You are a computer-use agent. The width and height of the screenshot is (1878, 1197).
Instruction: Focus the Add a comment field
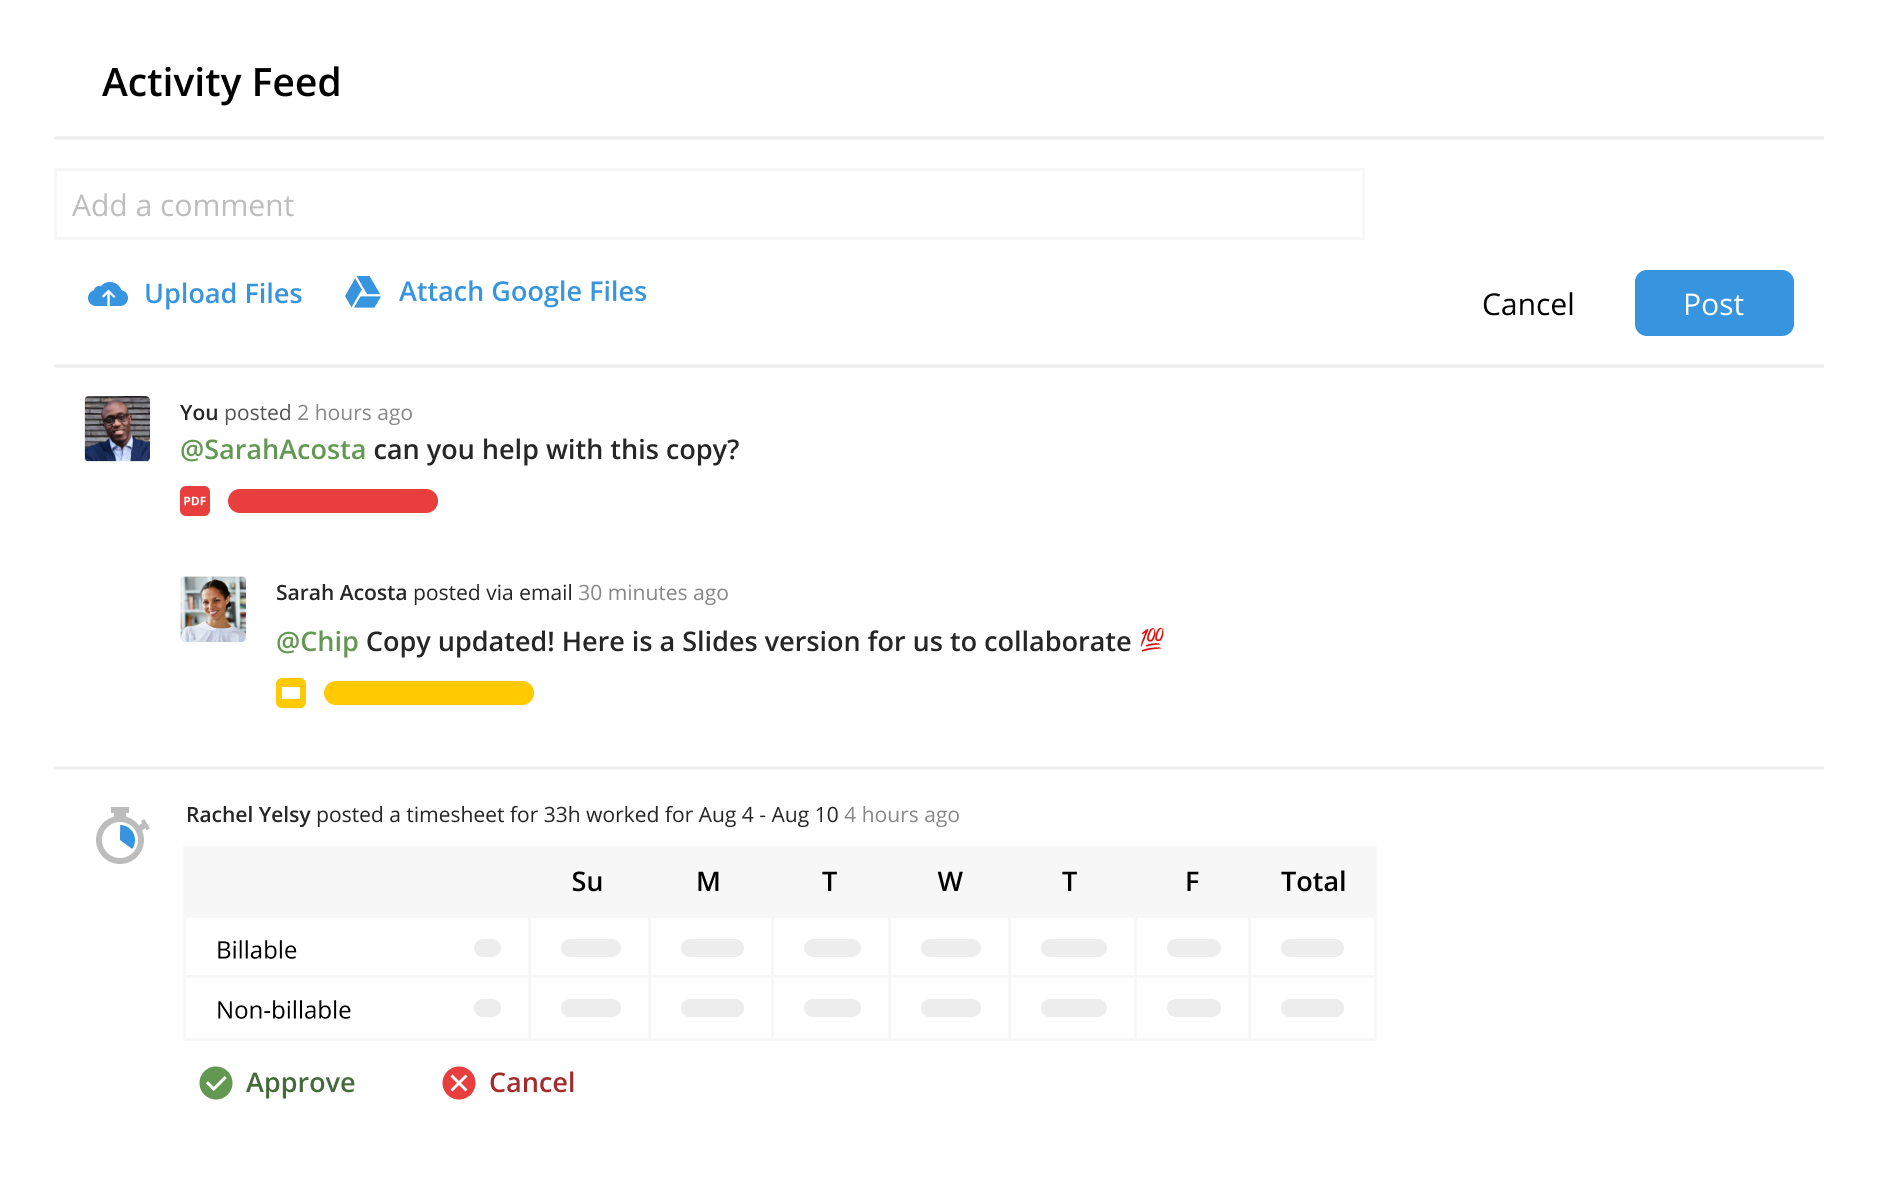(x=709, y=205)
